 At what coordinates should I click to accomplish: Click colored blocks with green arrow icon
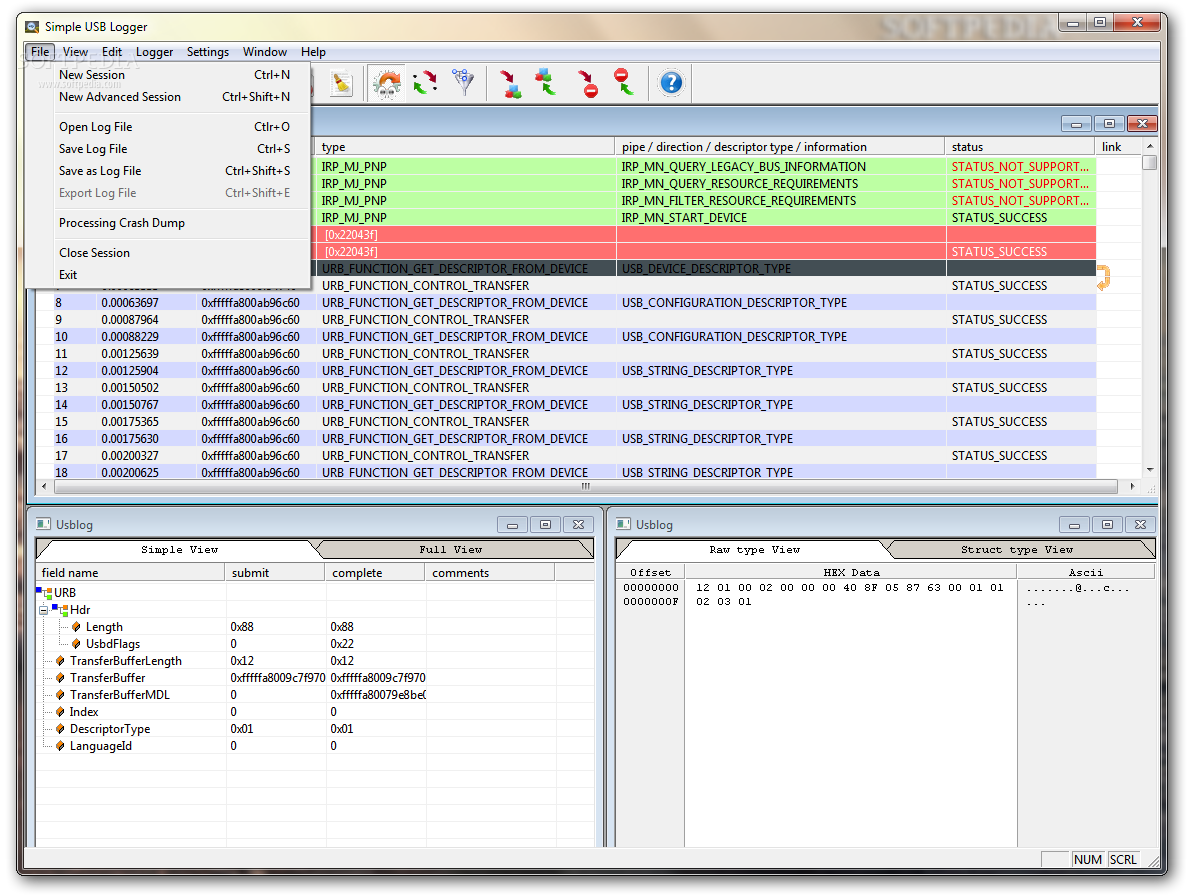[x=546, y=82]
